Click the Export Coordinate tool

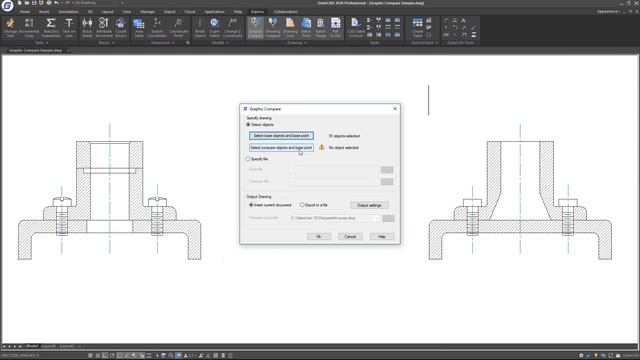(x=157, y=27)
